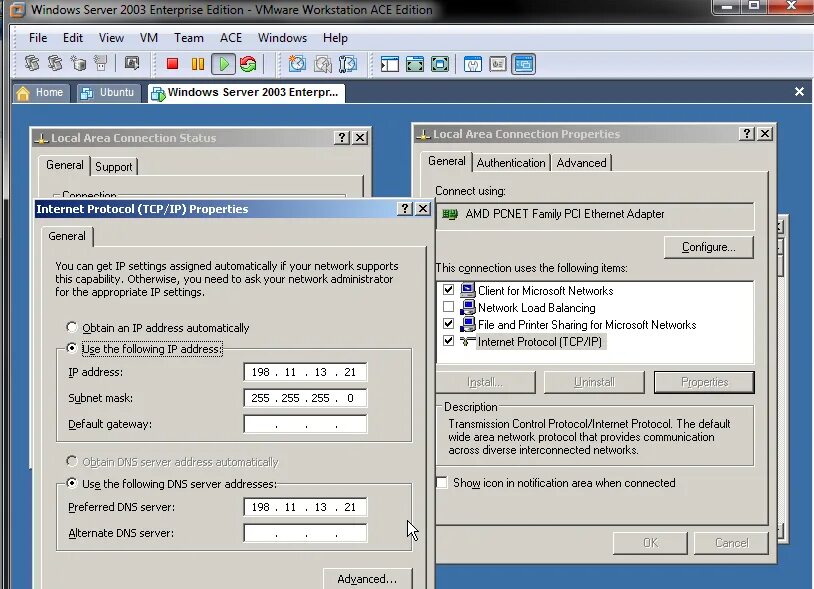Screen dimensions: 814x589
Task: Click Uninstall button in Connection Properties
Action: coord(594,382)
